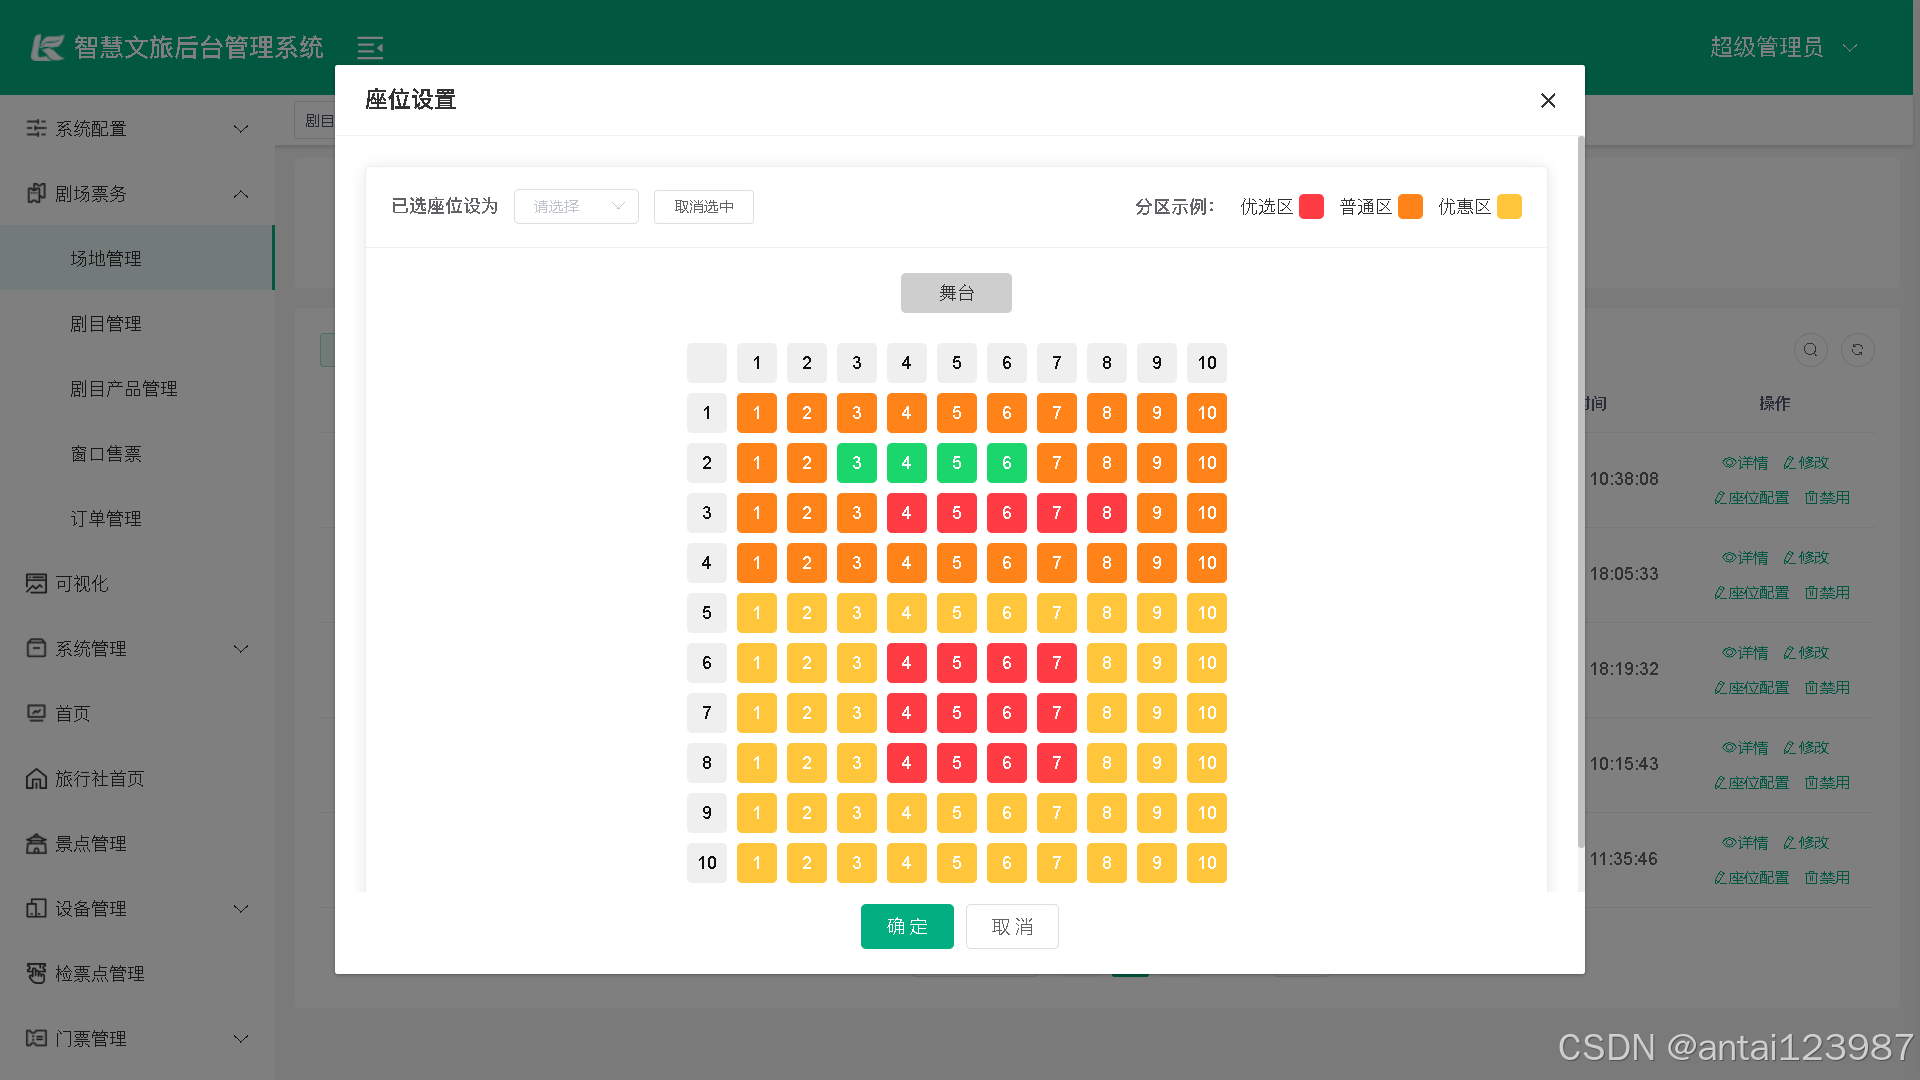This screenshot has width=1920, height=1080.
Task: Open the 场地管理 menu item
Action: click(x=106, y=257)
